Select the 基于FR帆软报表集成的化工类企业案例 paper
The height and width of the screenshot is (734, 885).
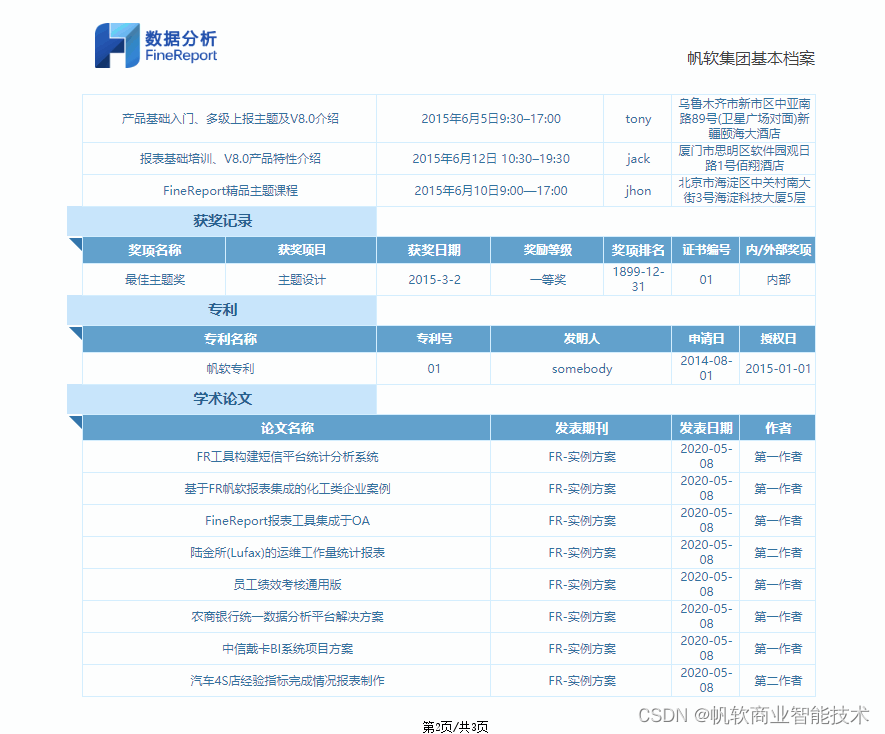tap(287, 488)
